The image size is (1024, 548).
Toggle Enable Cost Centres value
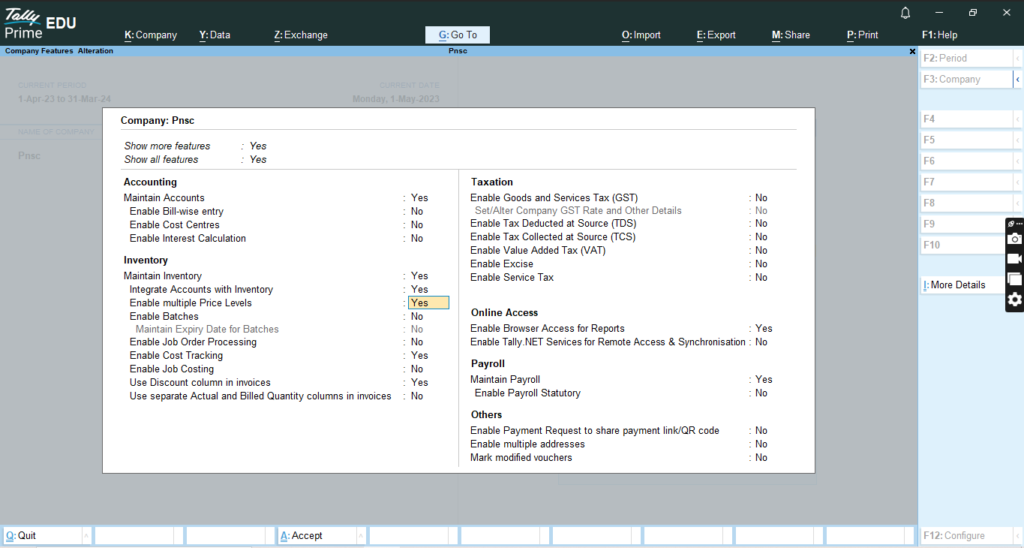tap(417, 225)
